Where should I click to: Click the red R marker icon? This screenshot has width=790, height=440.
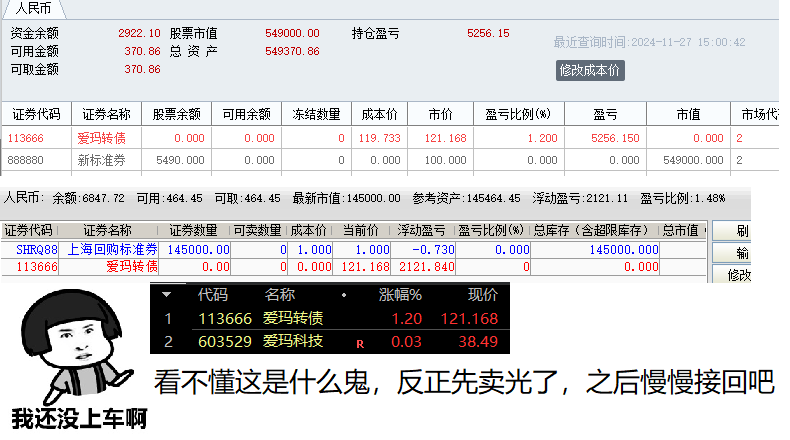point(360,344)
